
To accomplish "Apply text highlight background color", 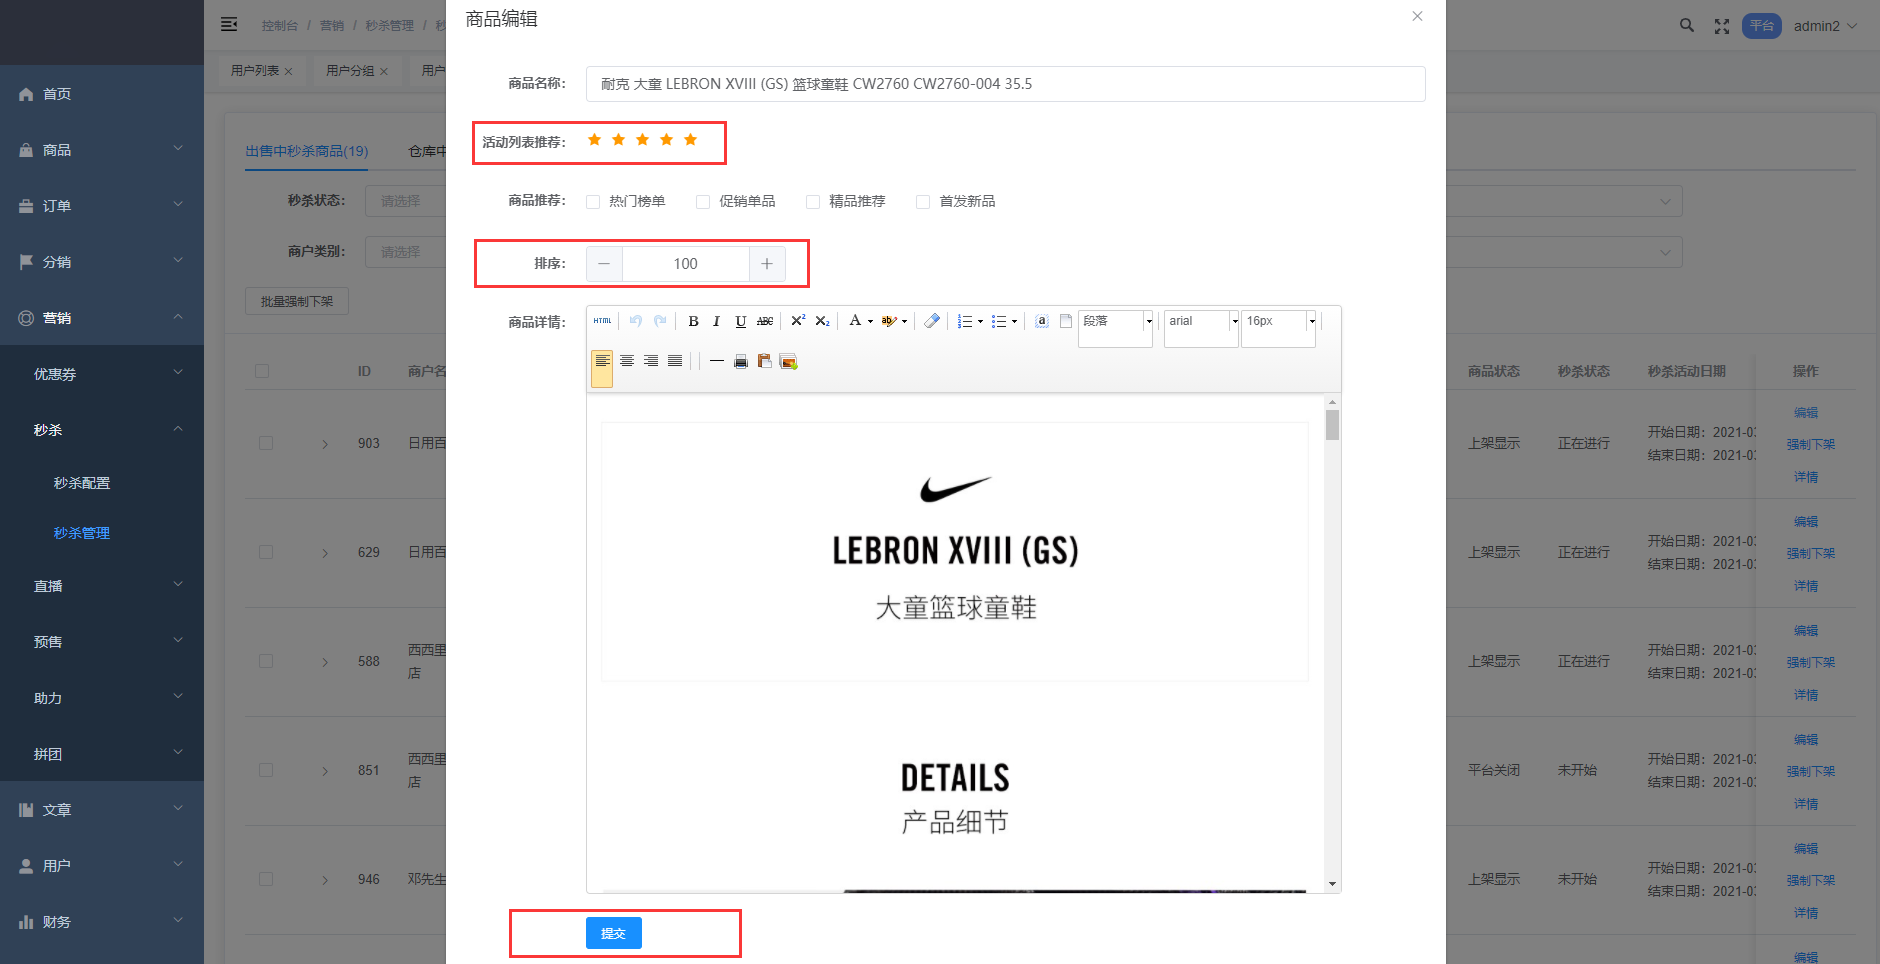I will click(888, 321).
